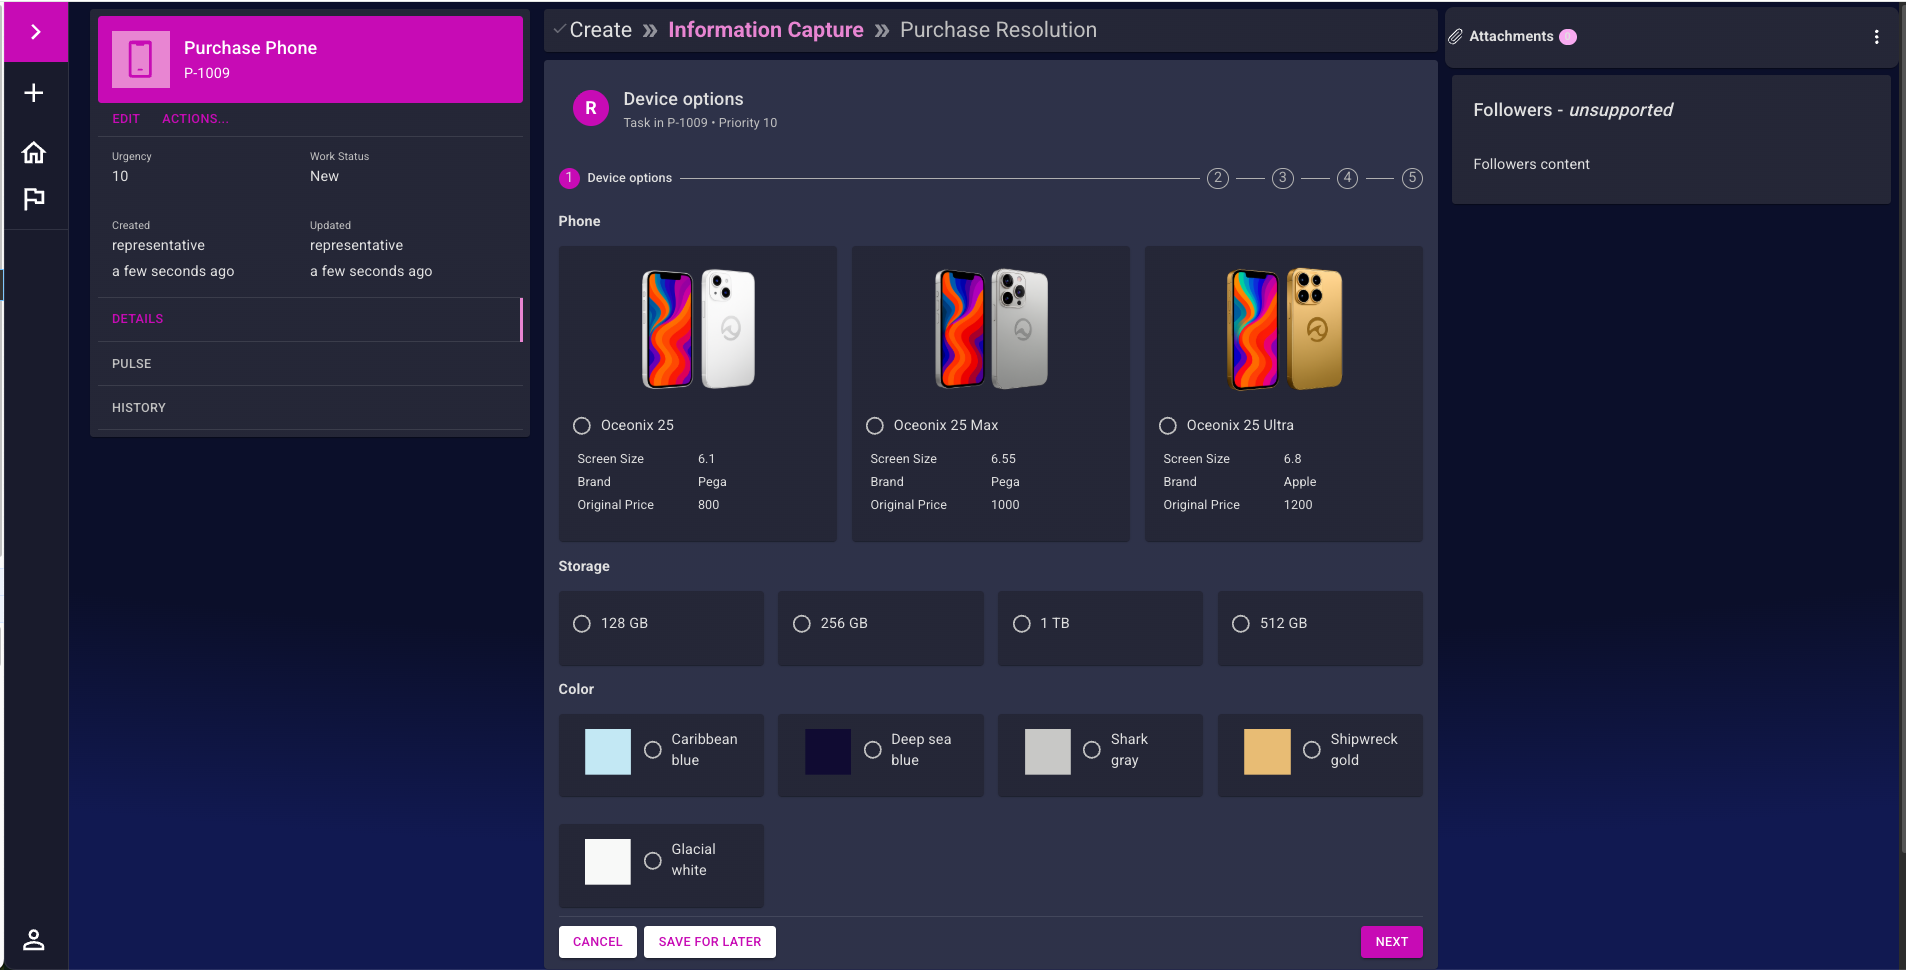Open the Actions dropdown menu
The height and width of the screenshot is (970, 1906).
pyautogui.click(x=195, y=119)
